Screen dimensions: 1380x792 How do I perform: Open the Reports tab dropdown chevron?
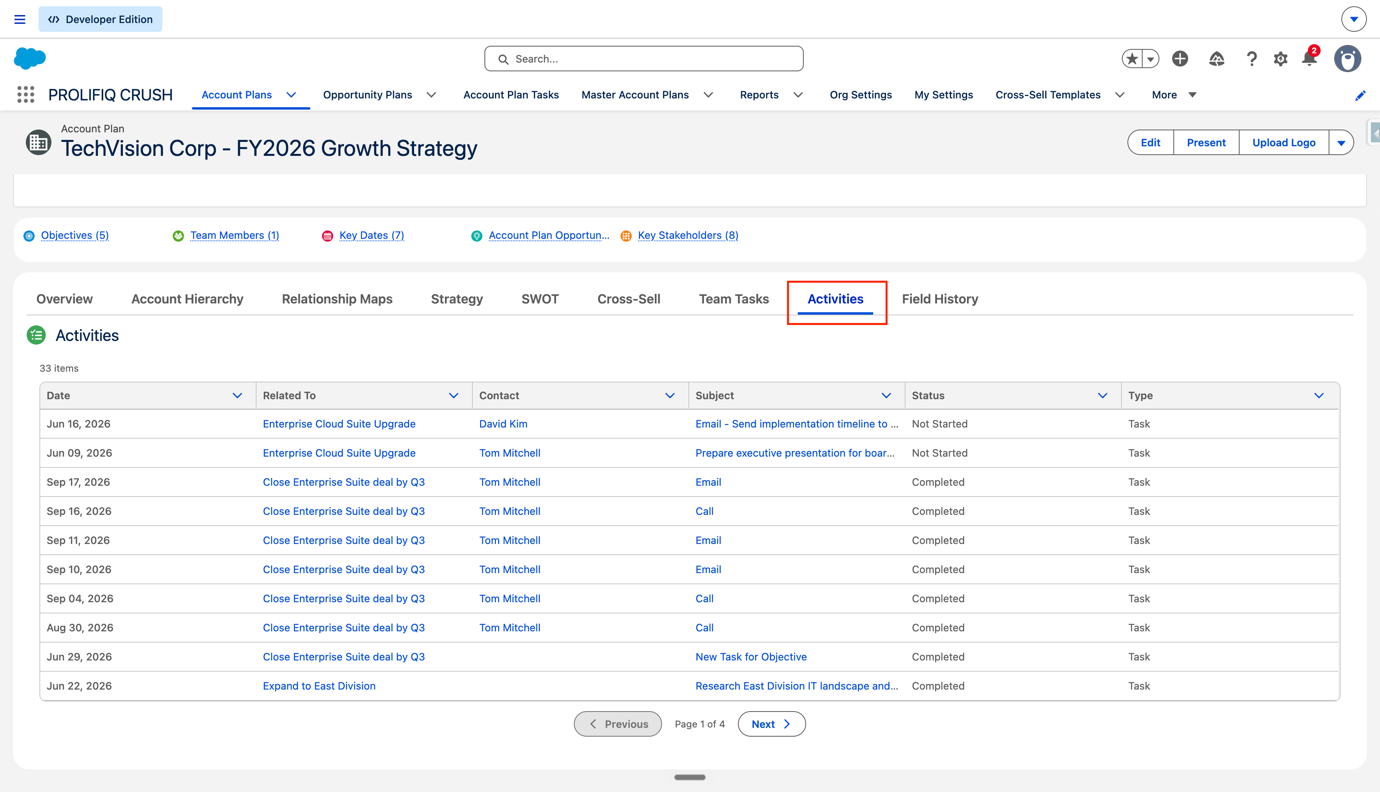798,95
